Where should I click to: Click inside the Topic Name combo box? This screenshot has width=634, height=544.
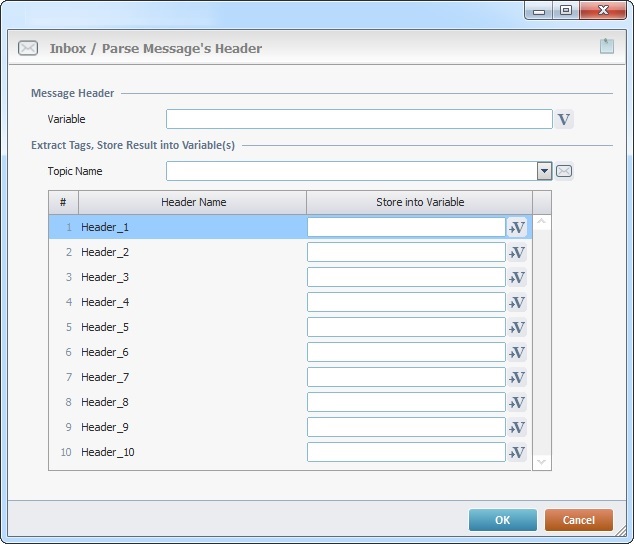(350, 171)
